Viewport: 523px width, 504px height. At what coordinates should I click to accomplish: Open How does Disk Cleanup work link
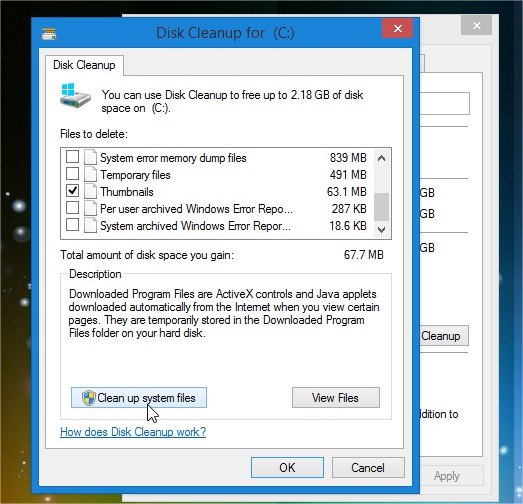click(x=133, y=432)
